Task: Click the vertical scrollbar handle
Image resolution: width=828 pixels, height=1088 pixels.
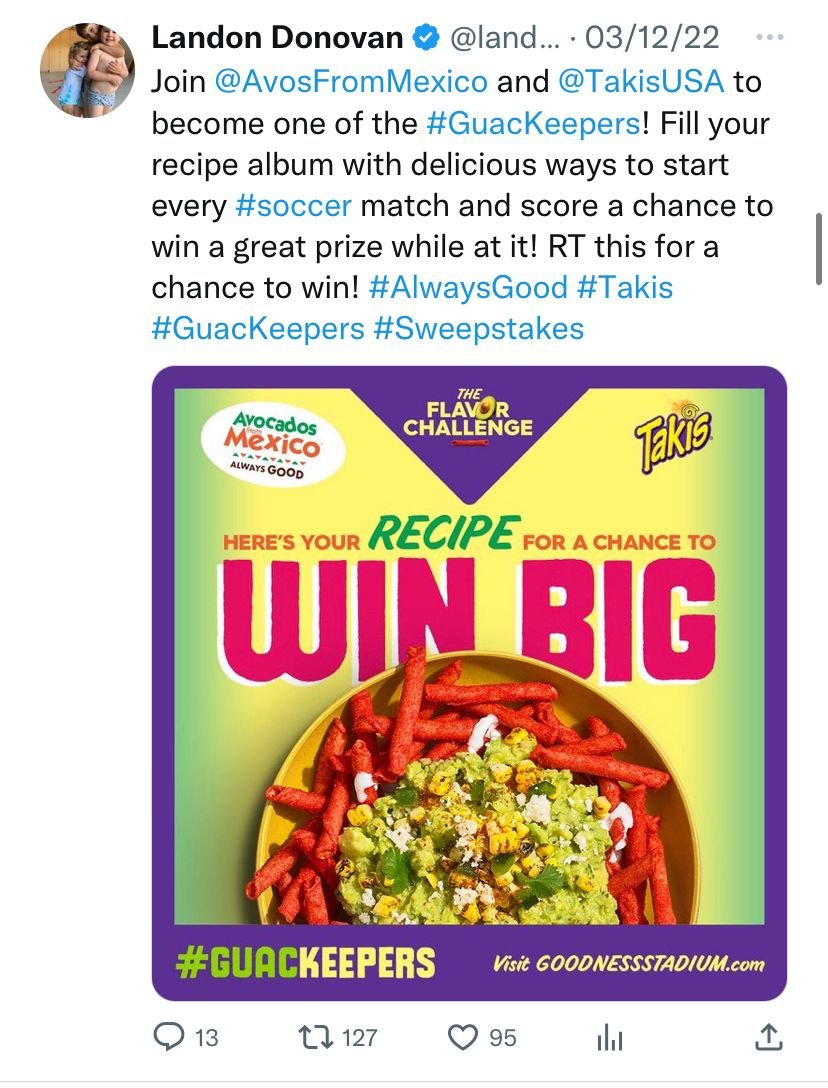Action: pyautogui.click(x=819, y=248)
